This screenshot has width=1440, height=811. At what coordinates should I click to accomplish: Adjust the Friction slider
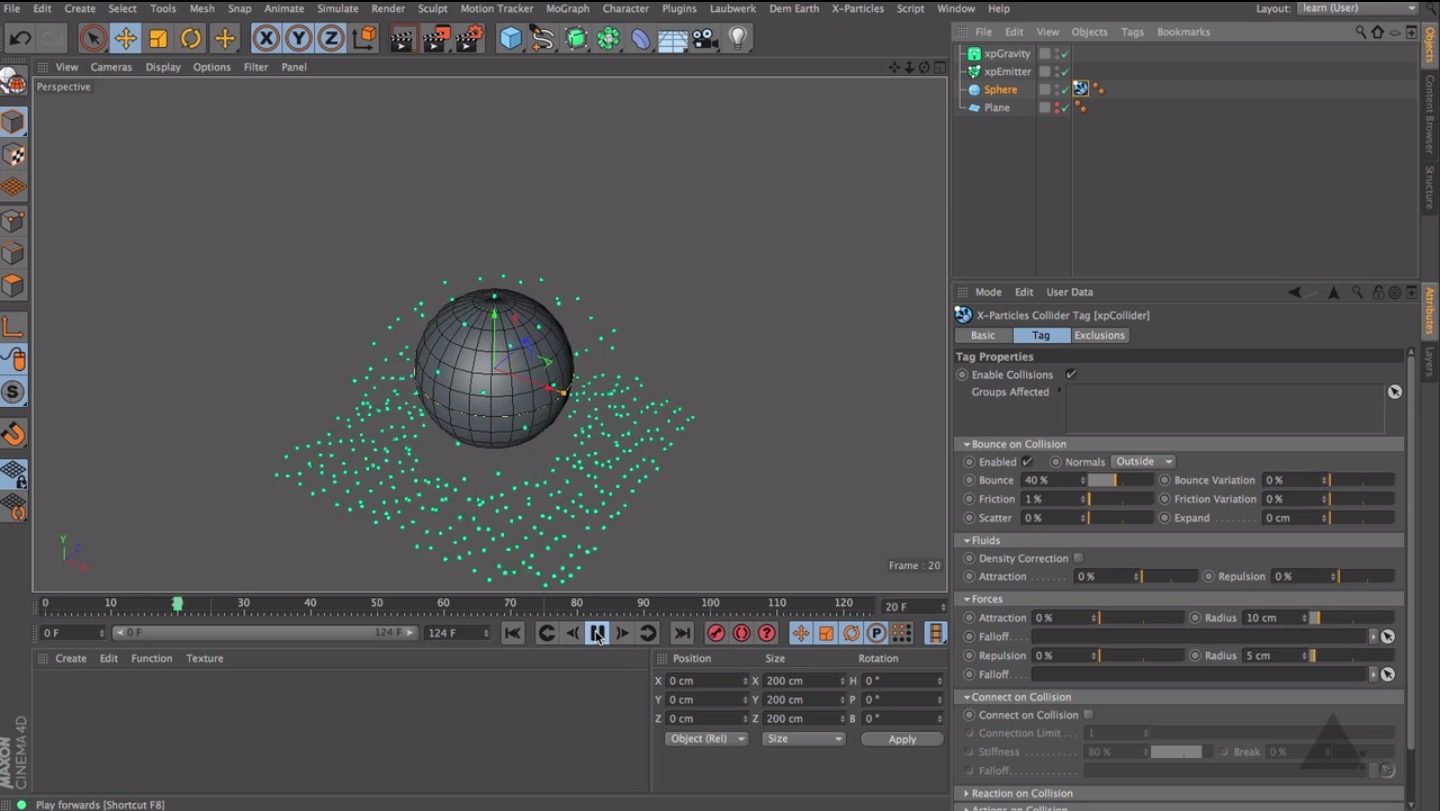point(1120,499)
